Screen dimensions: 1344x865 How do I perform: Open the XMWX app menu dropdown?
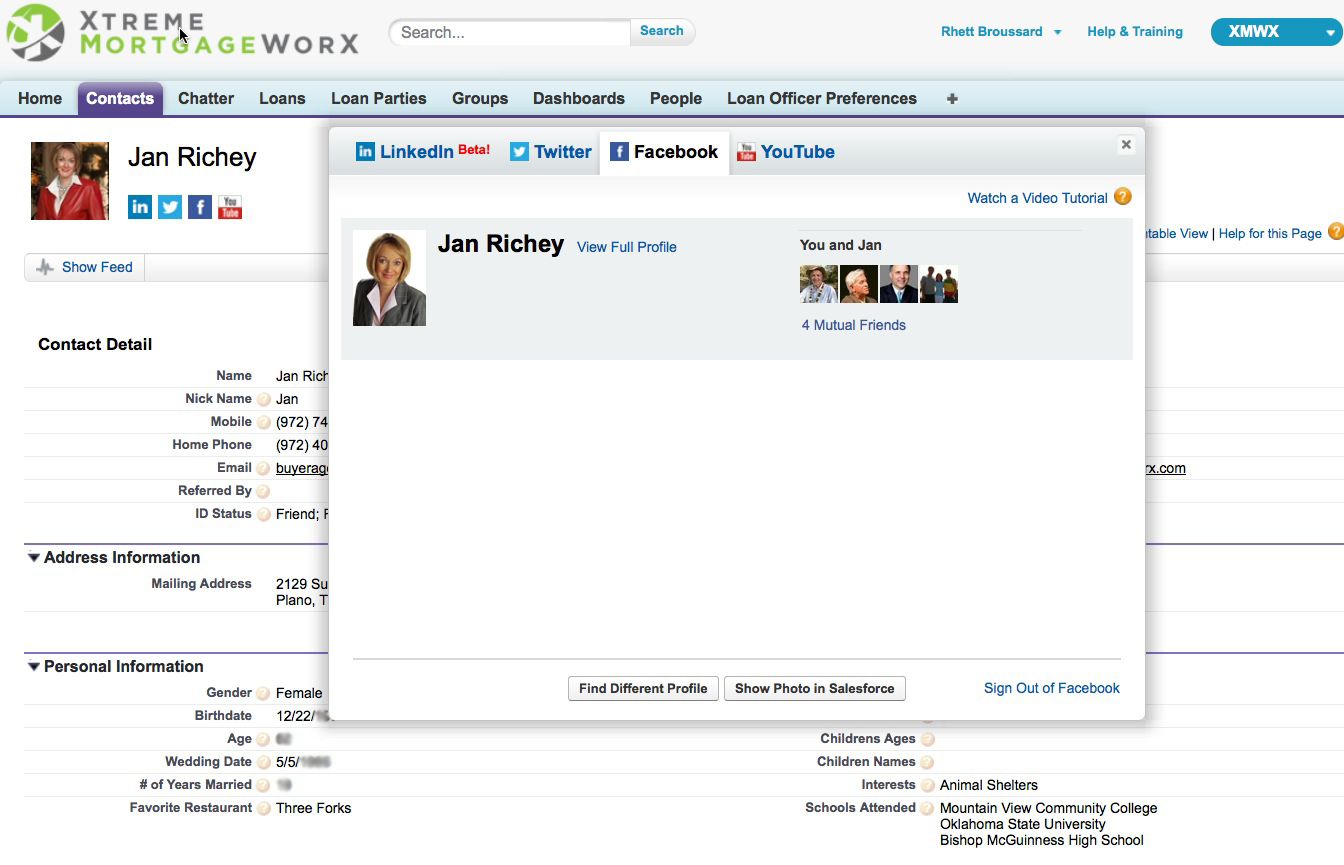pyautogui.click(x=1276, y=32)
